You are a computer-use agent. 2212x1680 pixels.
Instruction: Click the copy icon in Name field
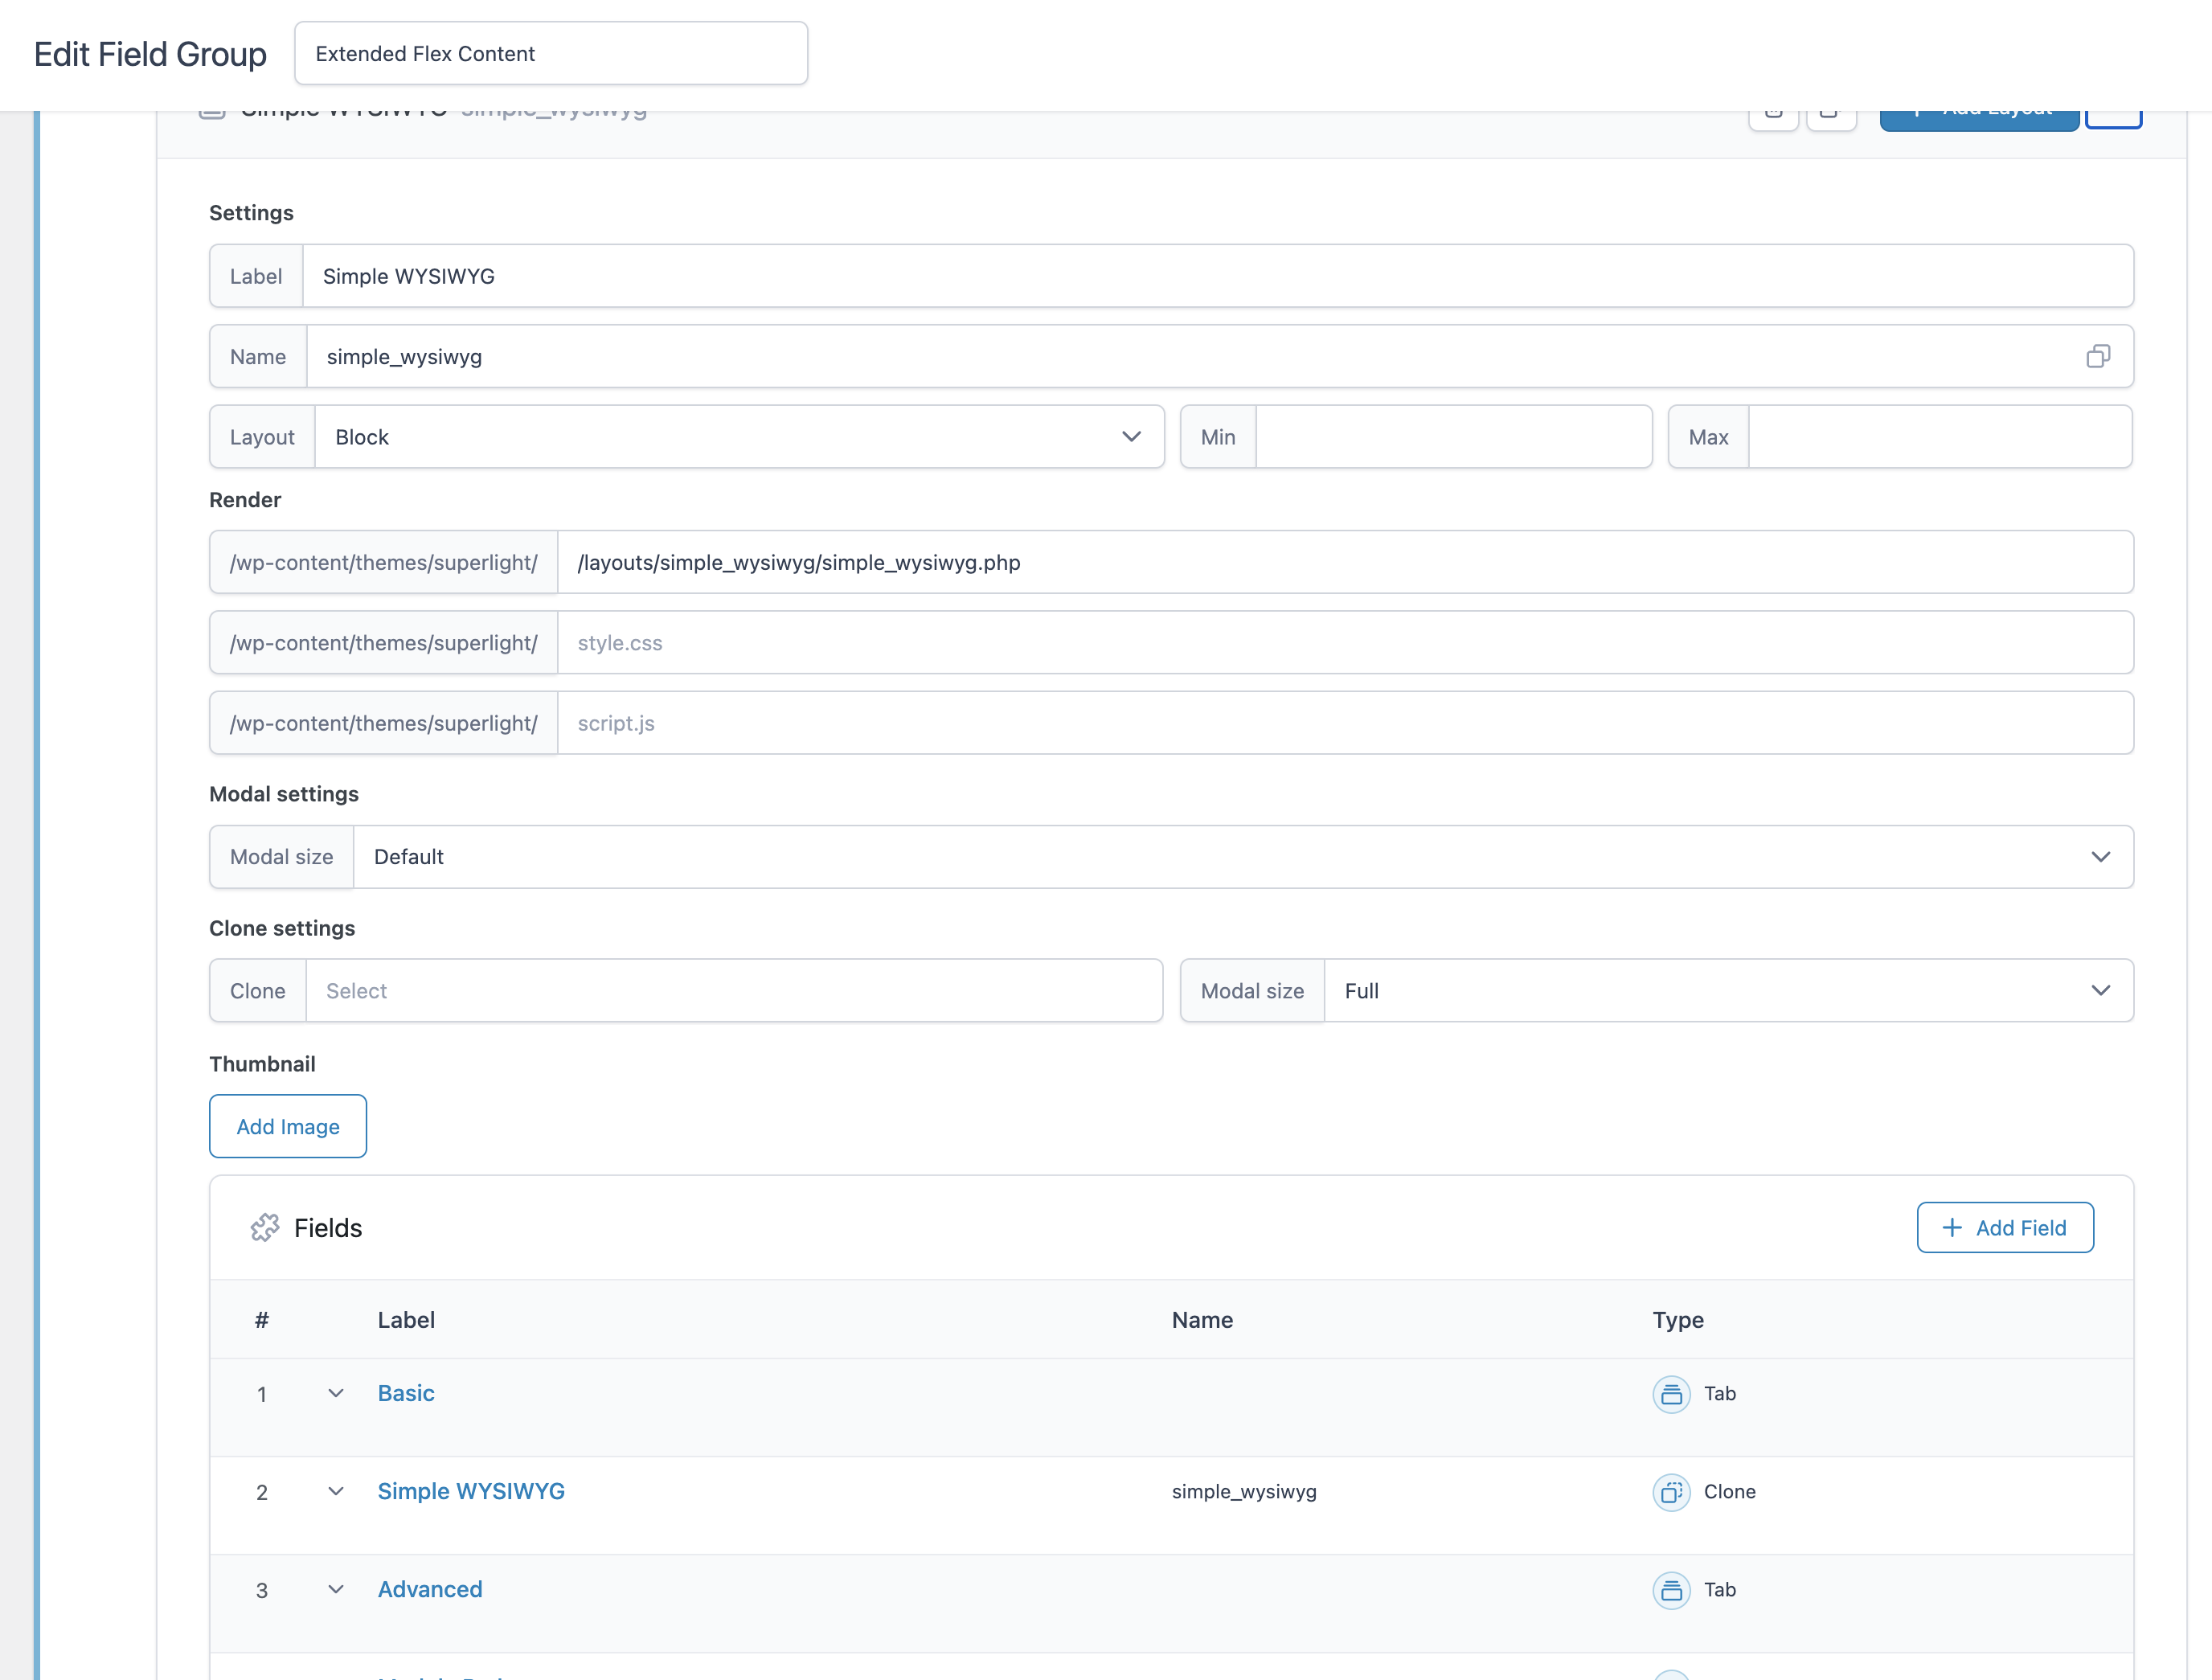click(2098, 356)
